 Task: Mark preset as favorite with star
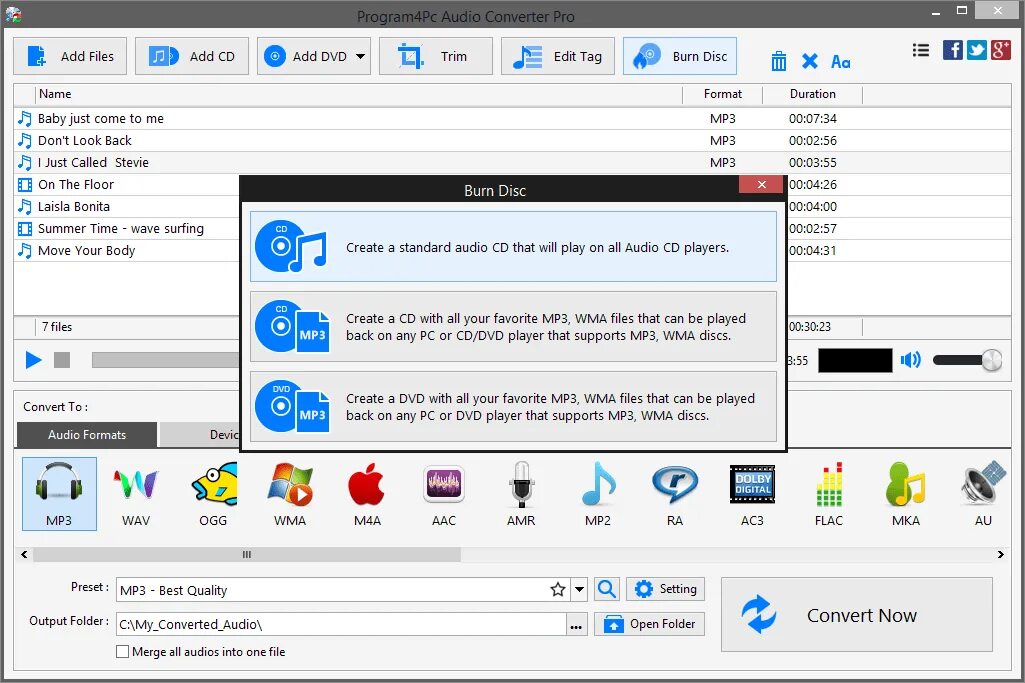click(558, 590)
